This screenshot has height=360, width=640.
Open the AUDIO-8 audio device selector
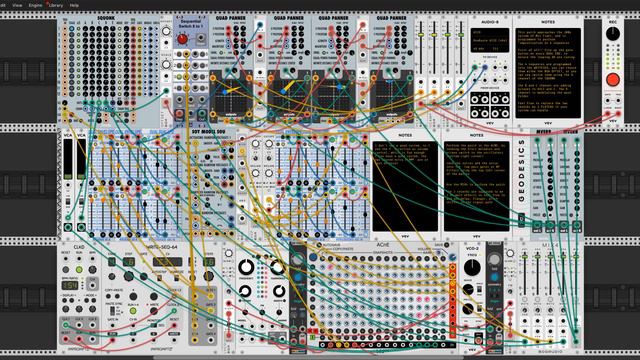click(490, 40)
